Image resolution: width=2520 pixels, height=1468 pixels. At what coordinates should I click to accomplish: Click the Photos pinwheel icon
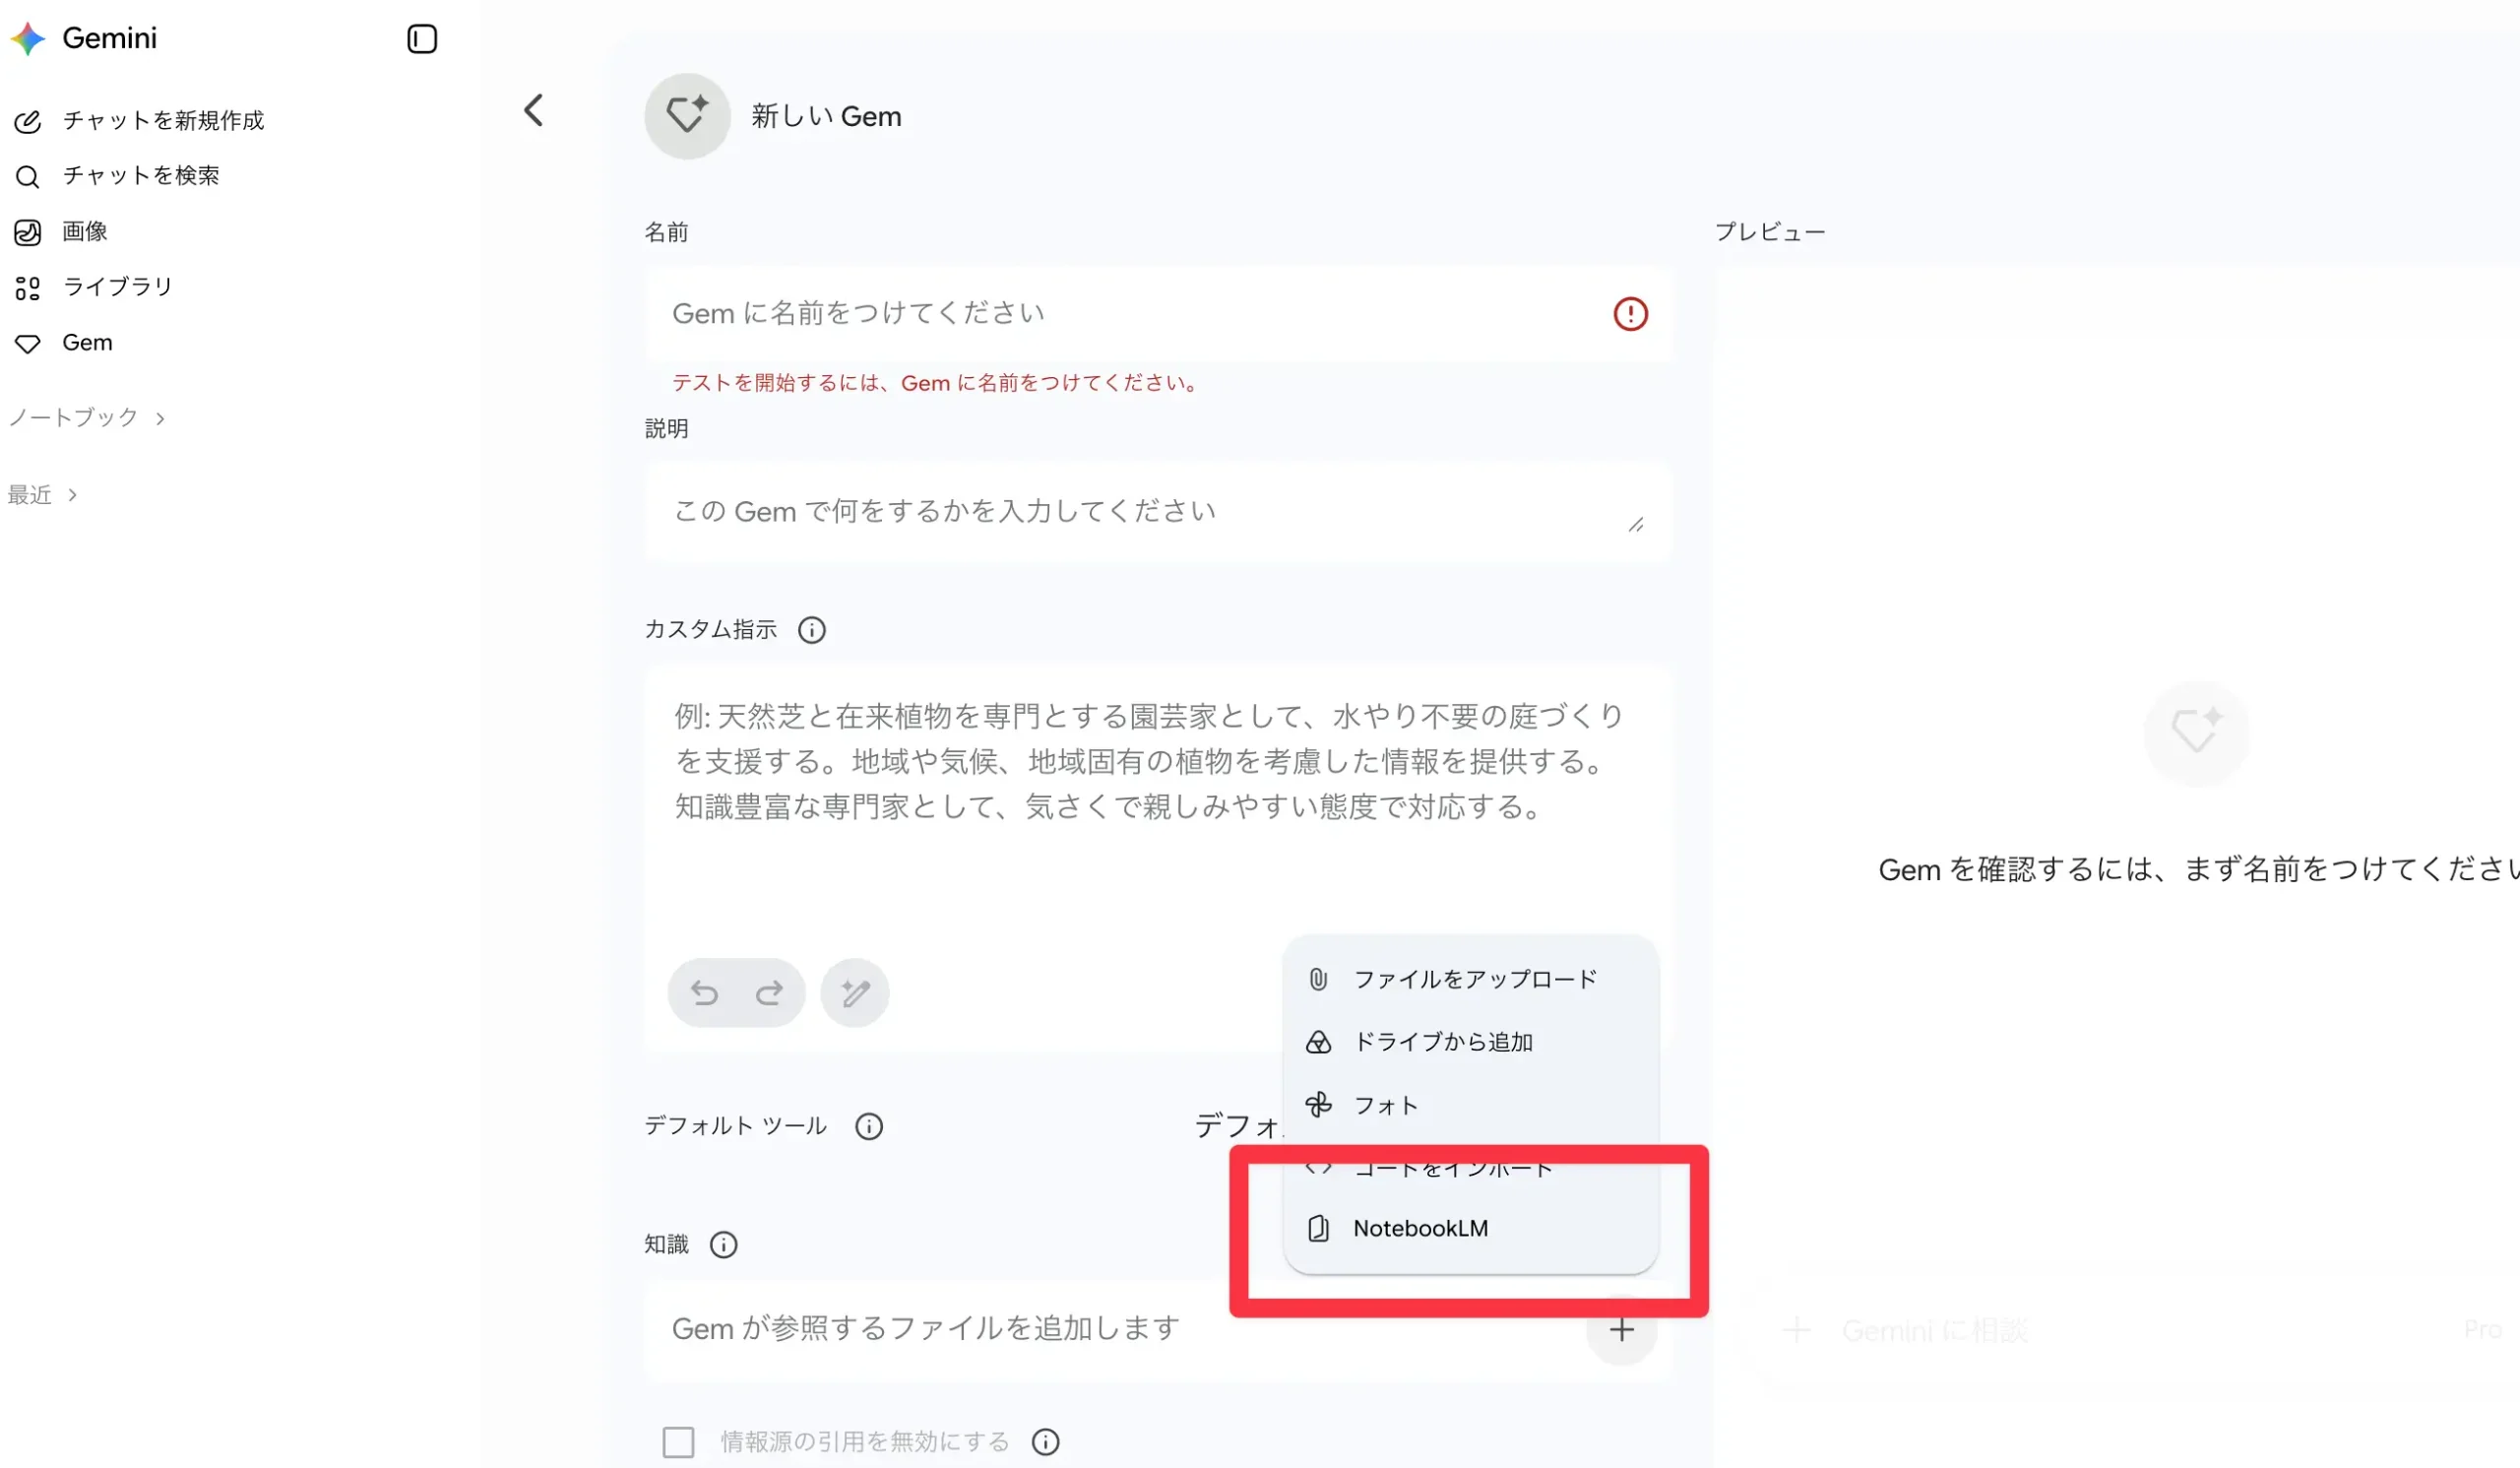pos(1318,1105)
